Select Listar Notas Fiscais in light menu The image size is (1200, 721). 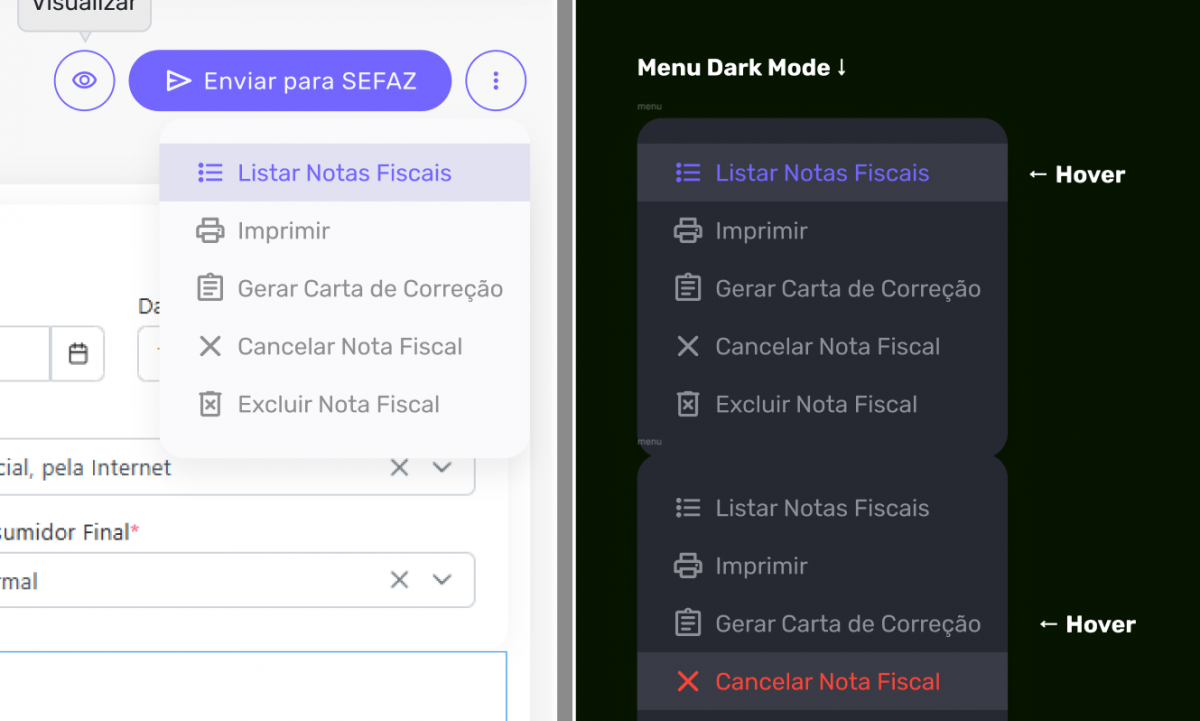tap(344, 173)
